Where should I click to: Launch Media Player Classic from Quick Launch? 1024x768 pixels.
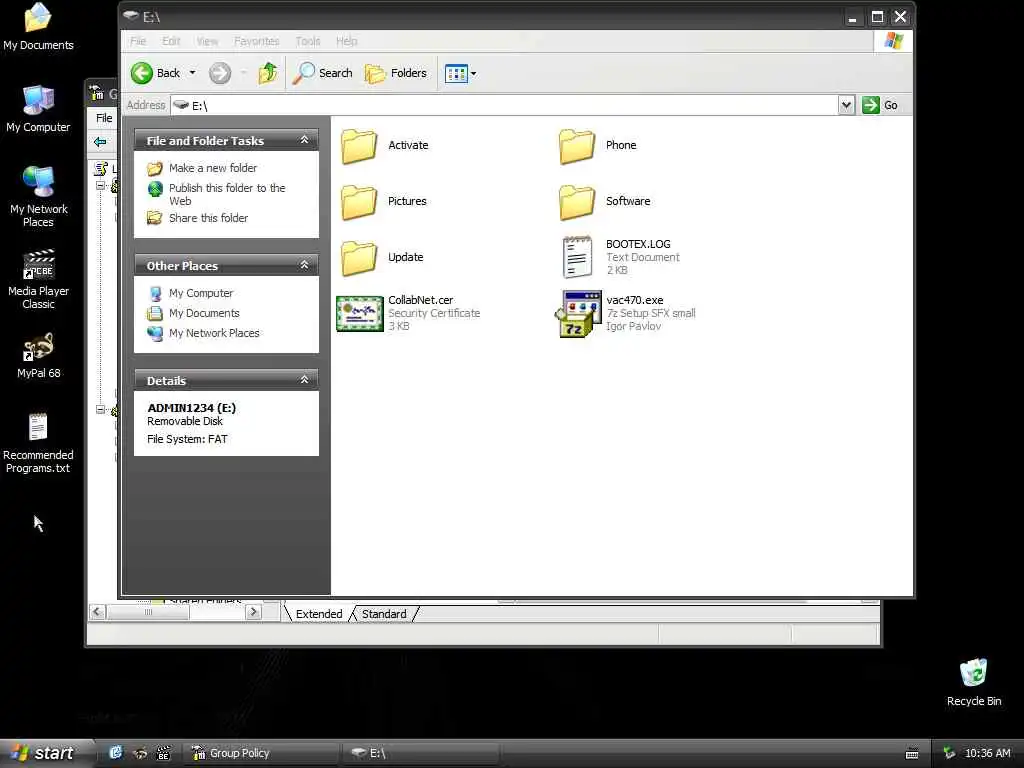point(163,753)
